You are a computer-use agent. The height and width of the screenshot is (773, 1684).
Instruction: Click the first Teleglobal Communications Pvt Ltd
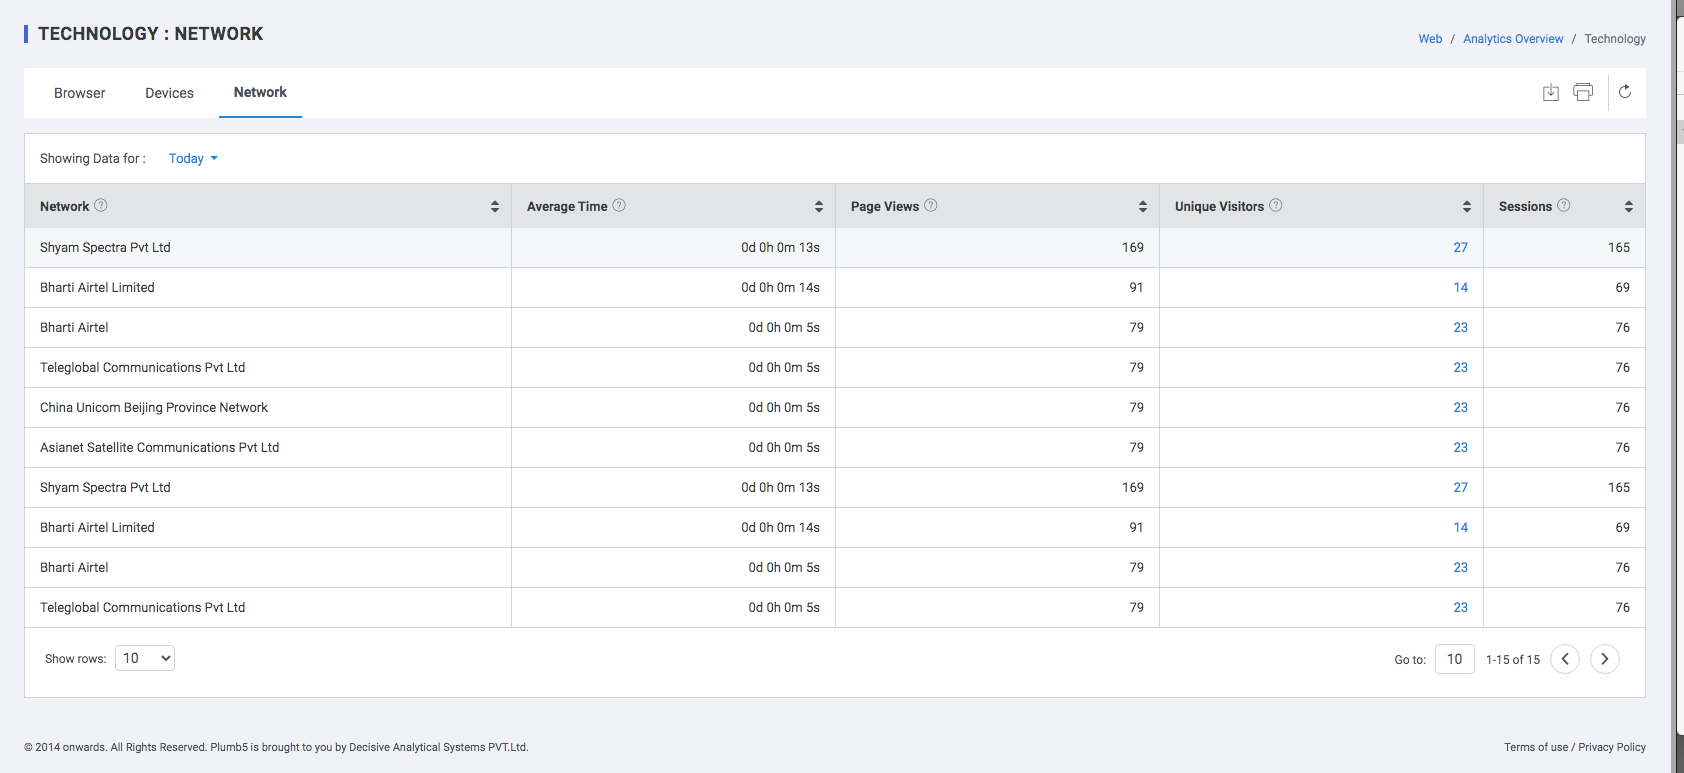click(x=142, y=367)
